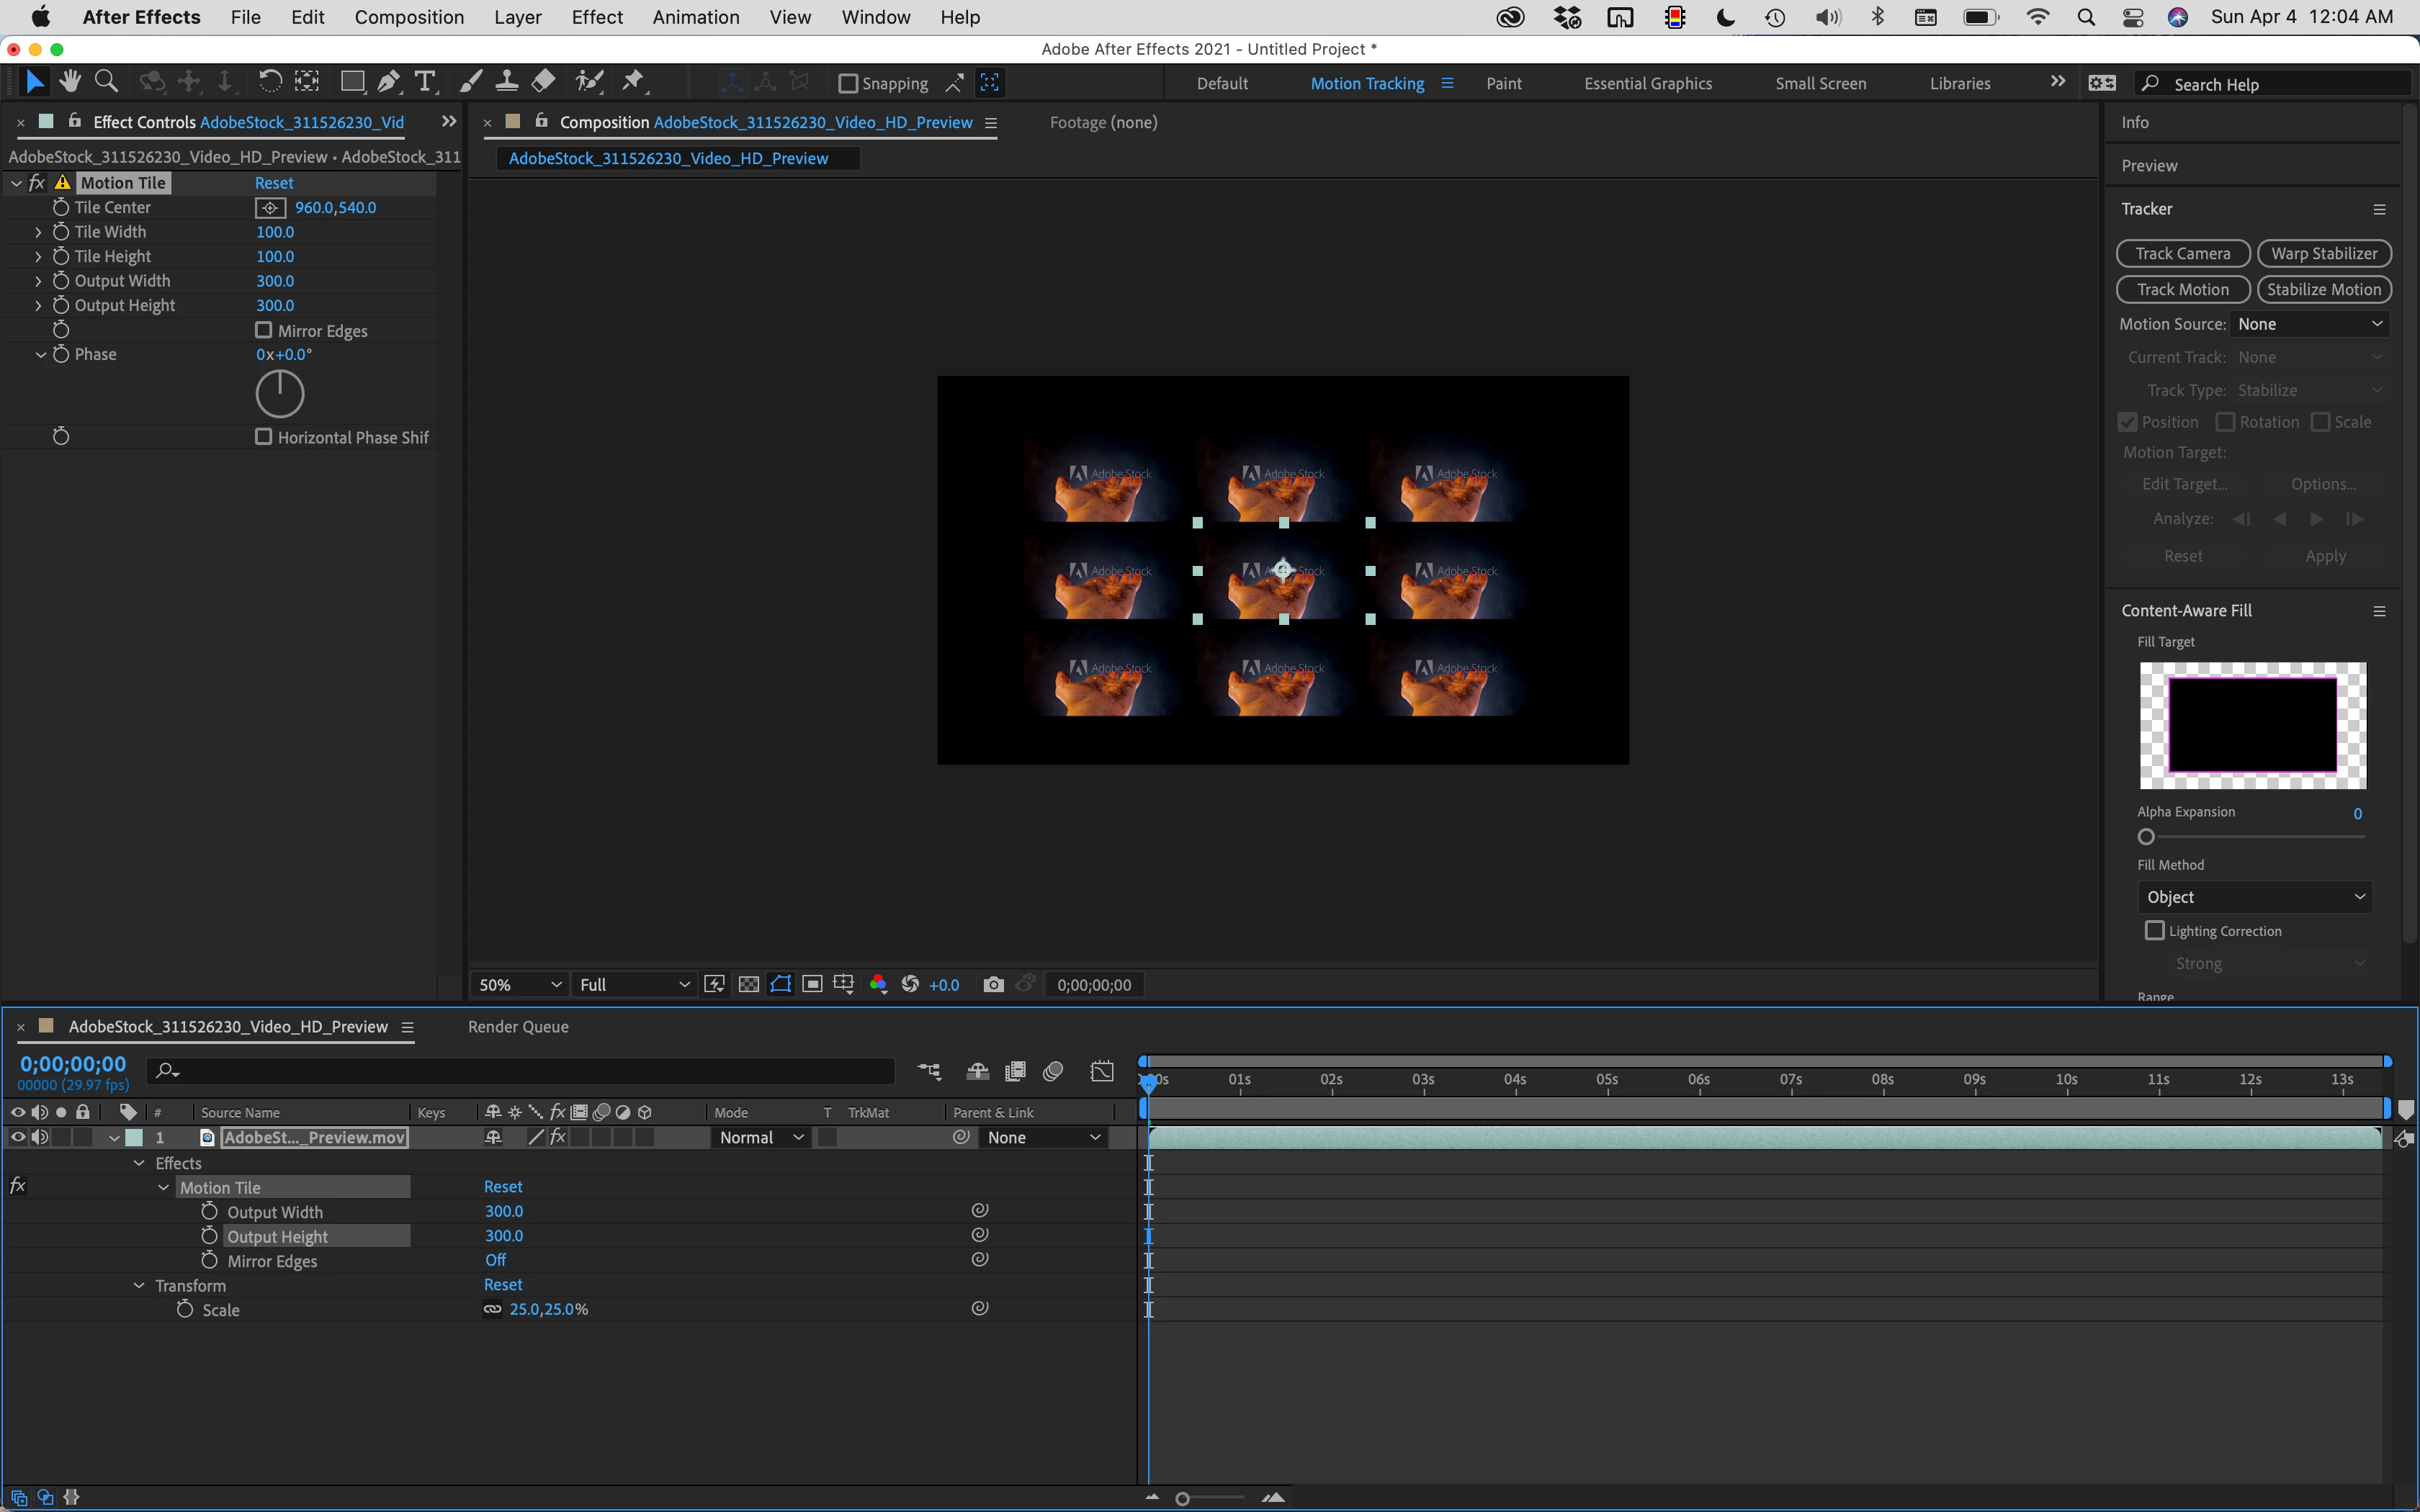The width and height of the screenshot is (2420, 1512).
Task: Click the Take Snapshot camera icon
Action: (x=992, y=985)
